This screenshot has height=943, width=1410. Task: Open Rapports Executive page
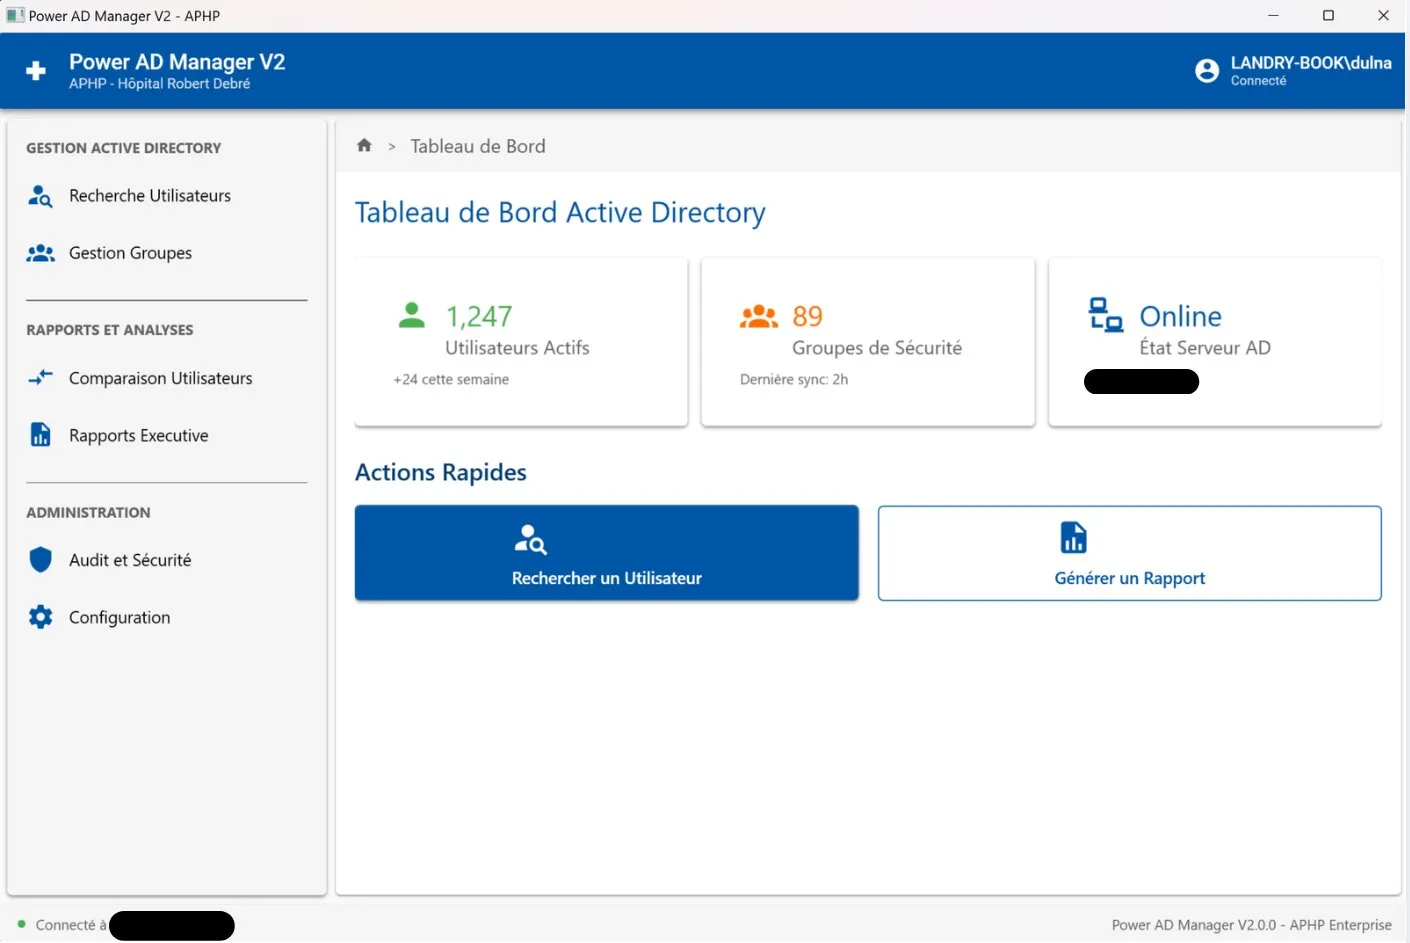pyautogui.click(x=166, y=435)
